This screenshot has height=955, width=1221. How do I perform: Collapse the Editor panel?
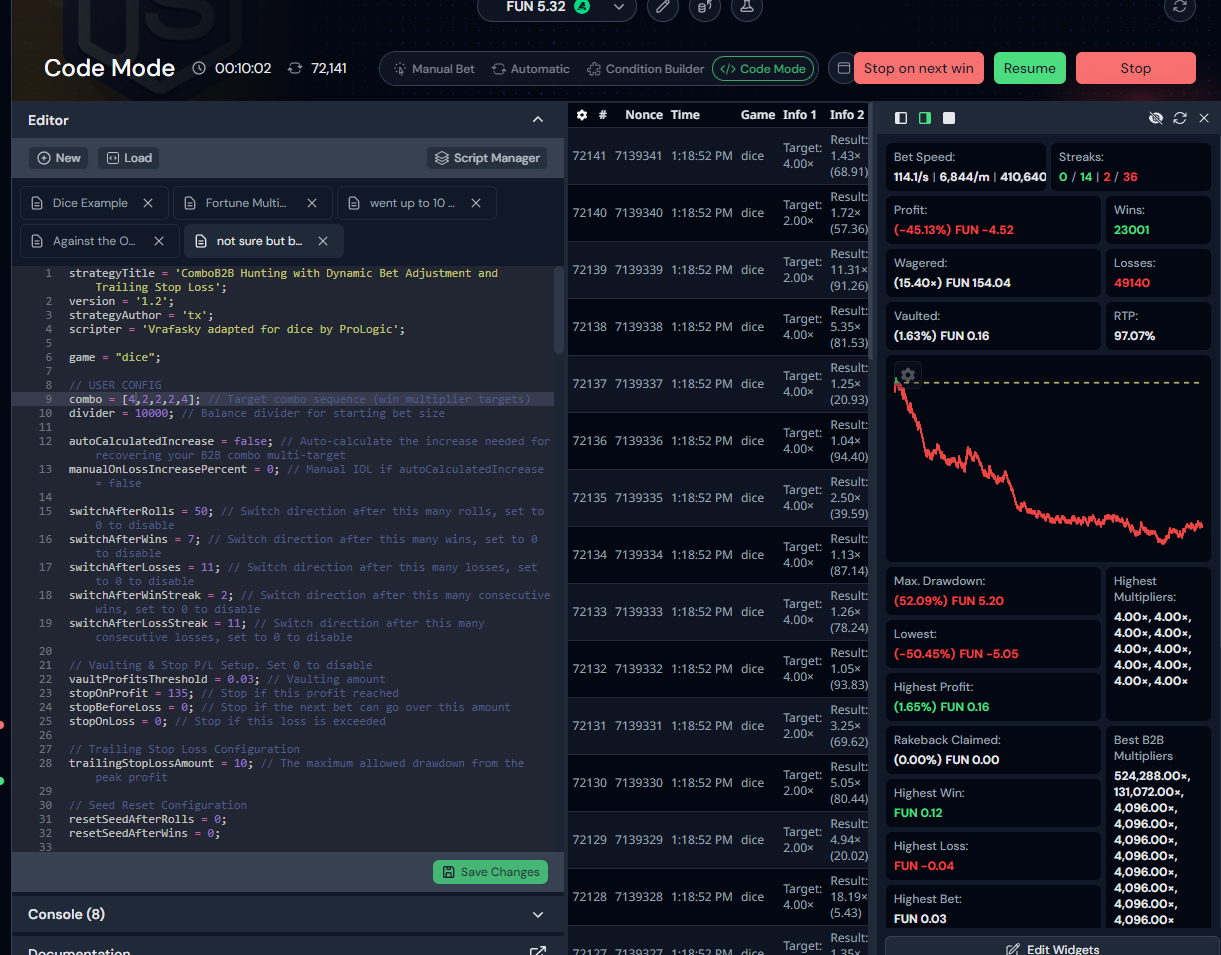[x=537, y=120]
